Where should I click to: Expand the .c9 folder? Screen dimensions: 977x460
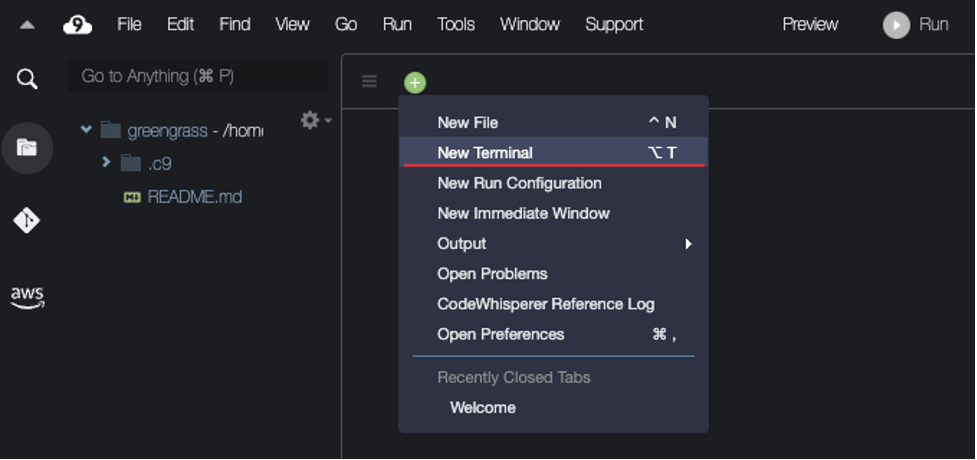click(x=106, y=162)
